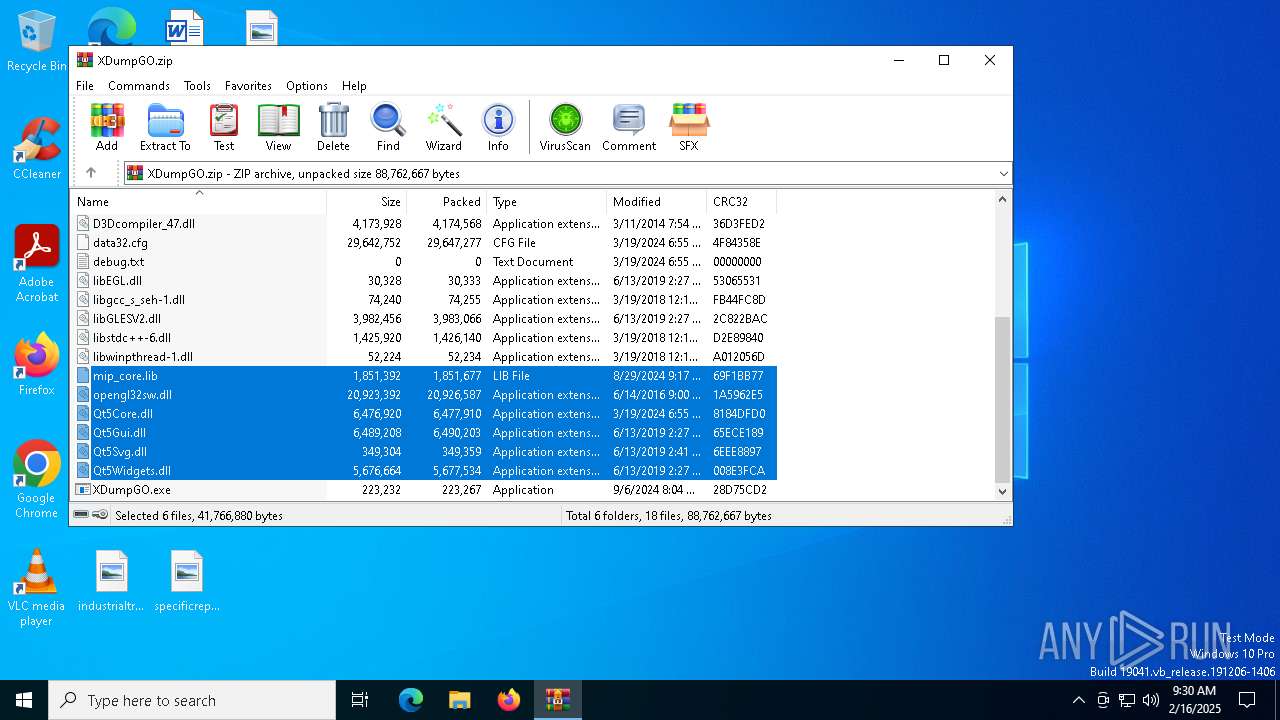
Task: Start VirusScan on the archive
Action: coord(565,127)
